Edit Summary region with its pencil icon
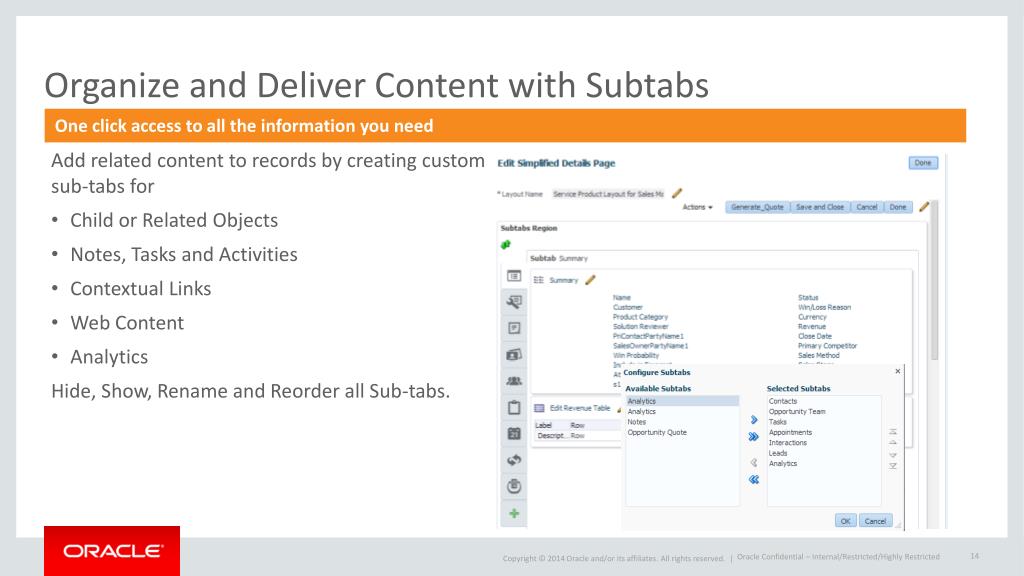 coord(590,280)
